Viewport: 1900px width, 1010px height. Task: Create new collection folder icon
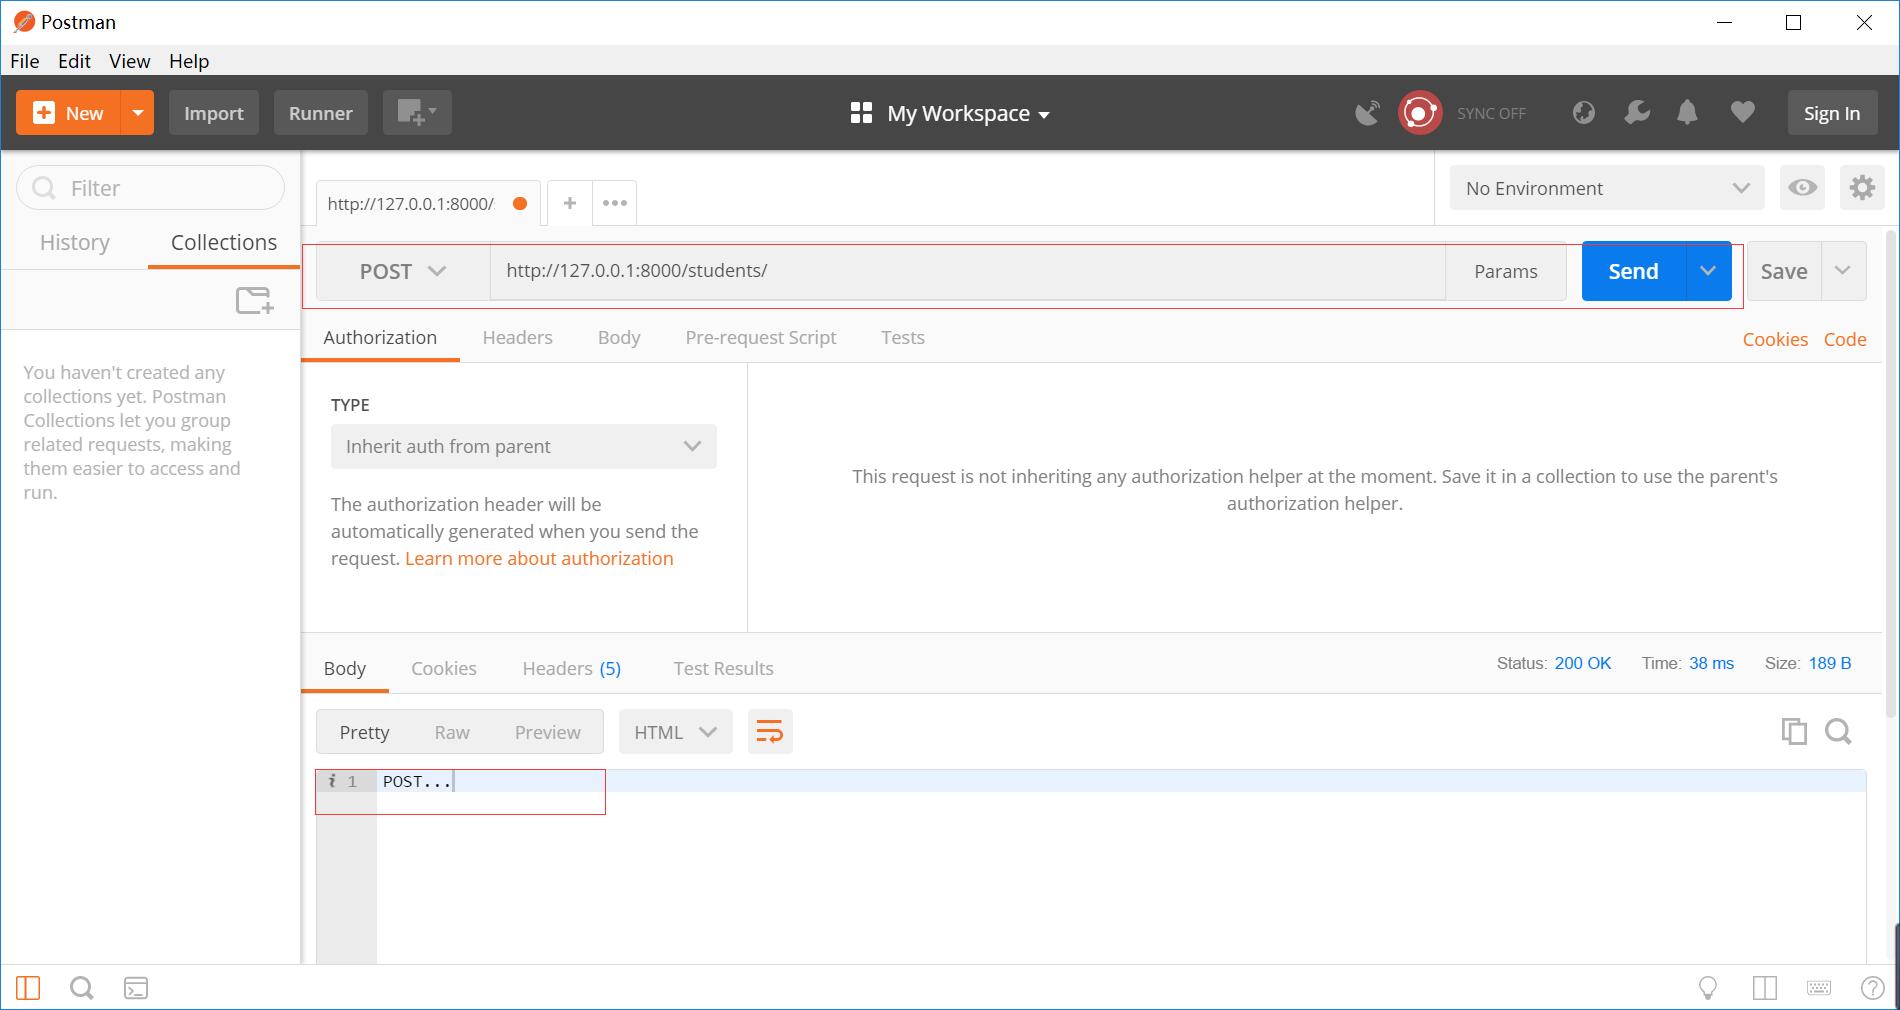coord(254,300)
